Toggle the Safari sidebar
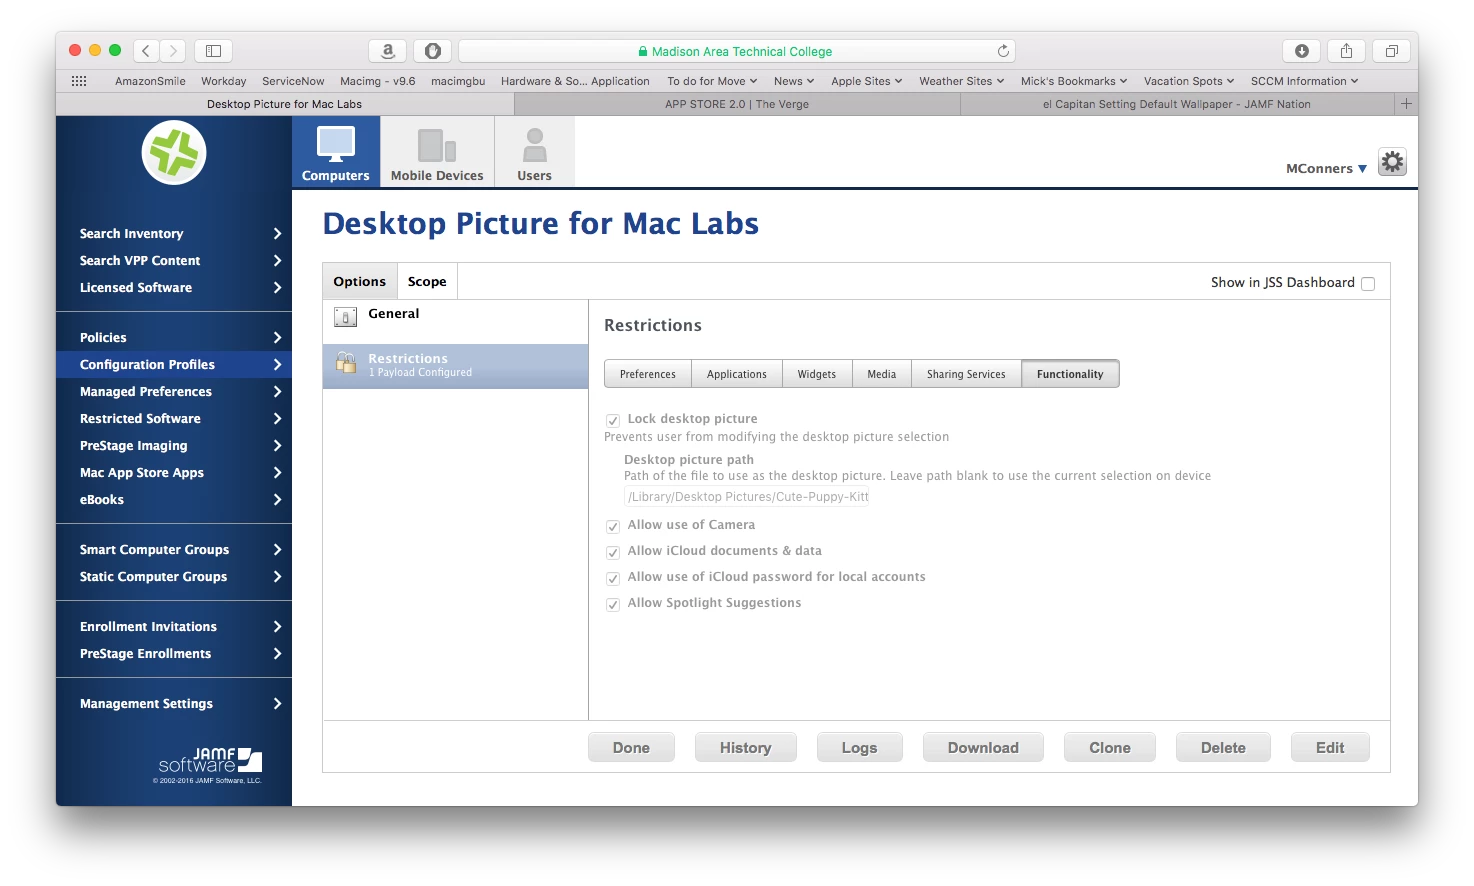Screen dimensions: 1474x886 tap(213, 50)
